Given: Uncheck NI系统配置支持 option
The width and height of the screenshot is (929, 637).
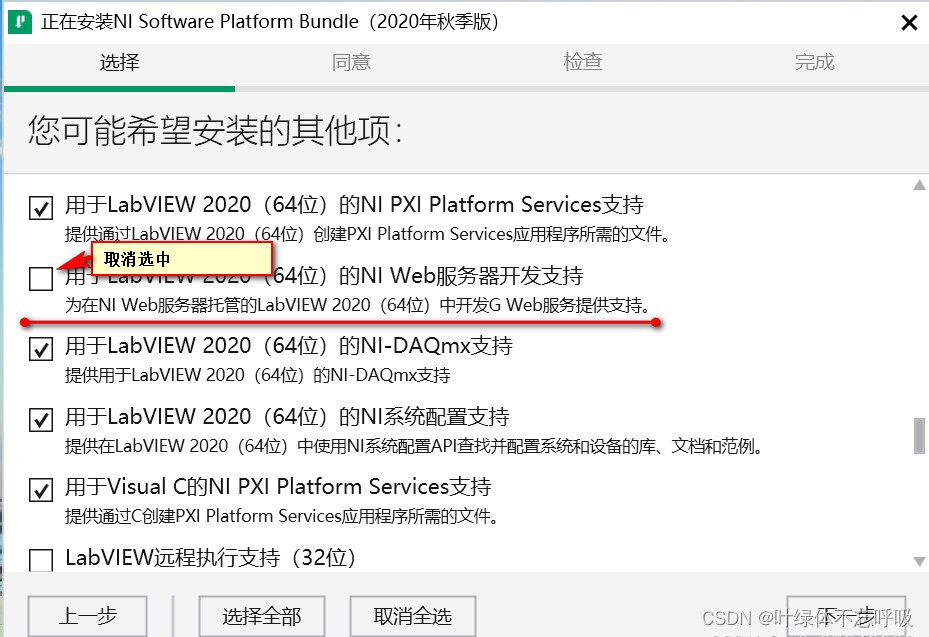Looking at the screenshot, I should tap(40, 419).
